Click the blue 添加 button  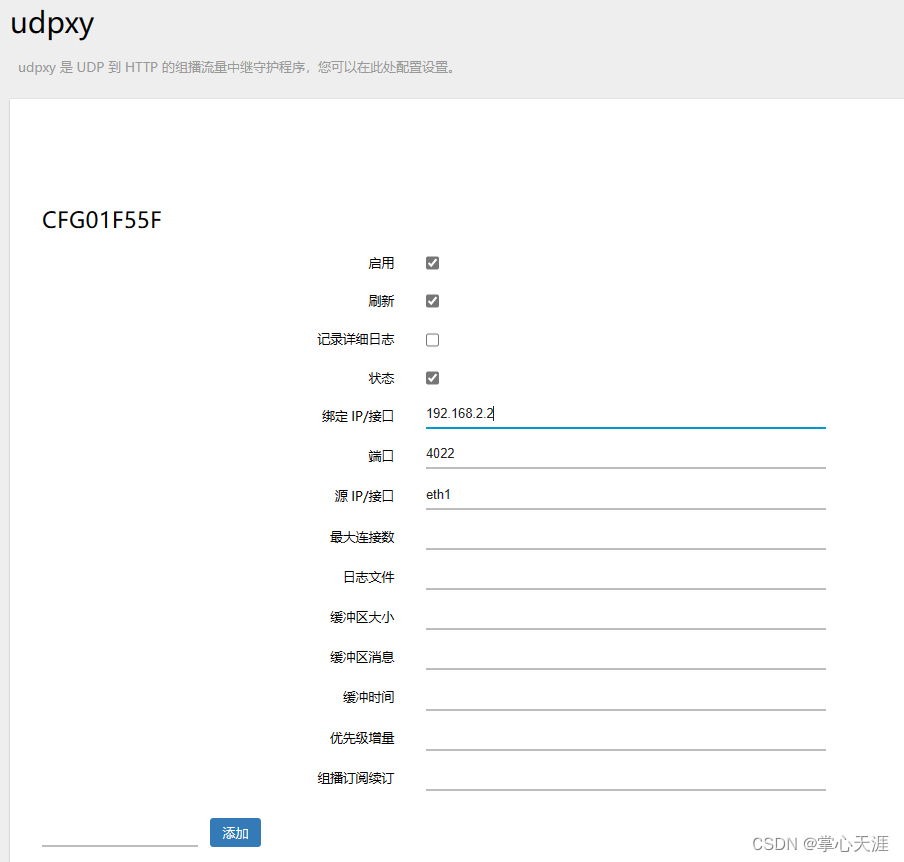[x=235, y=833]
